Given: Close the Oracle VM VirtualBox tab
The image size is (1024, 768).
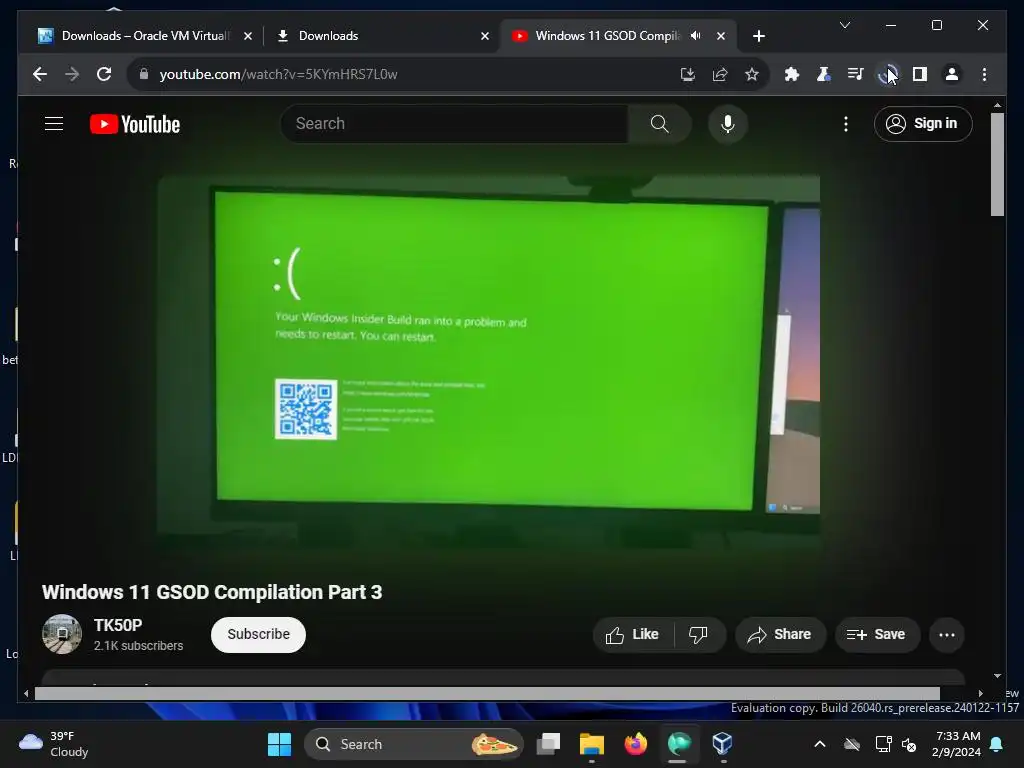Looking at the screenshot, I should (x=248, y=36).
